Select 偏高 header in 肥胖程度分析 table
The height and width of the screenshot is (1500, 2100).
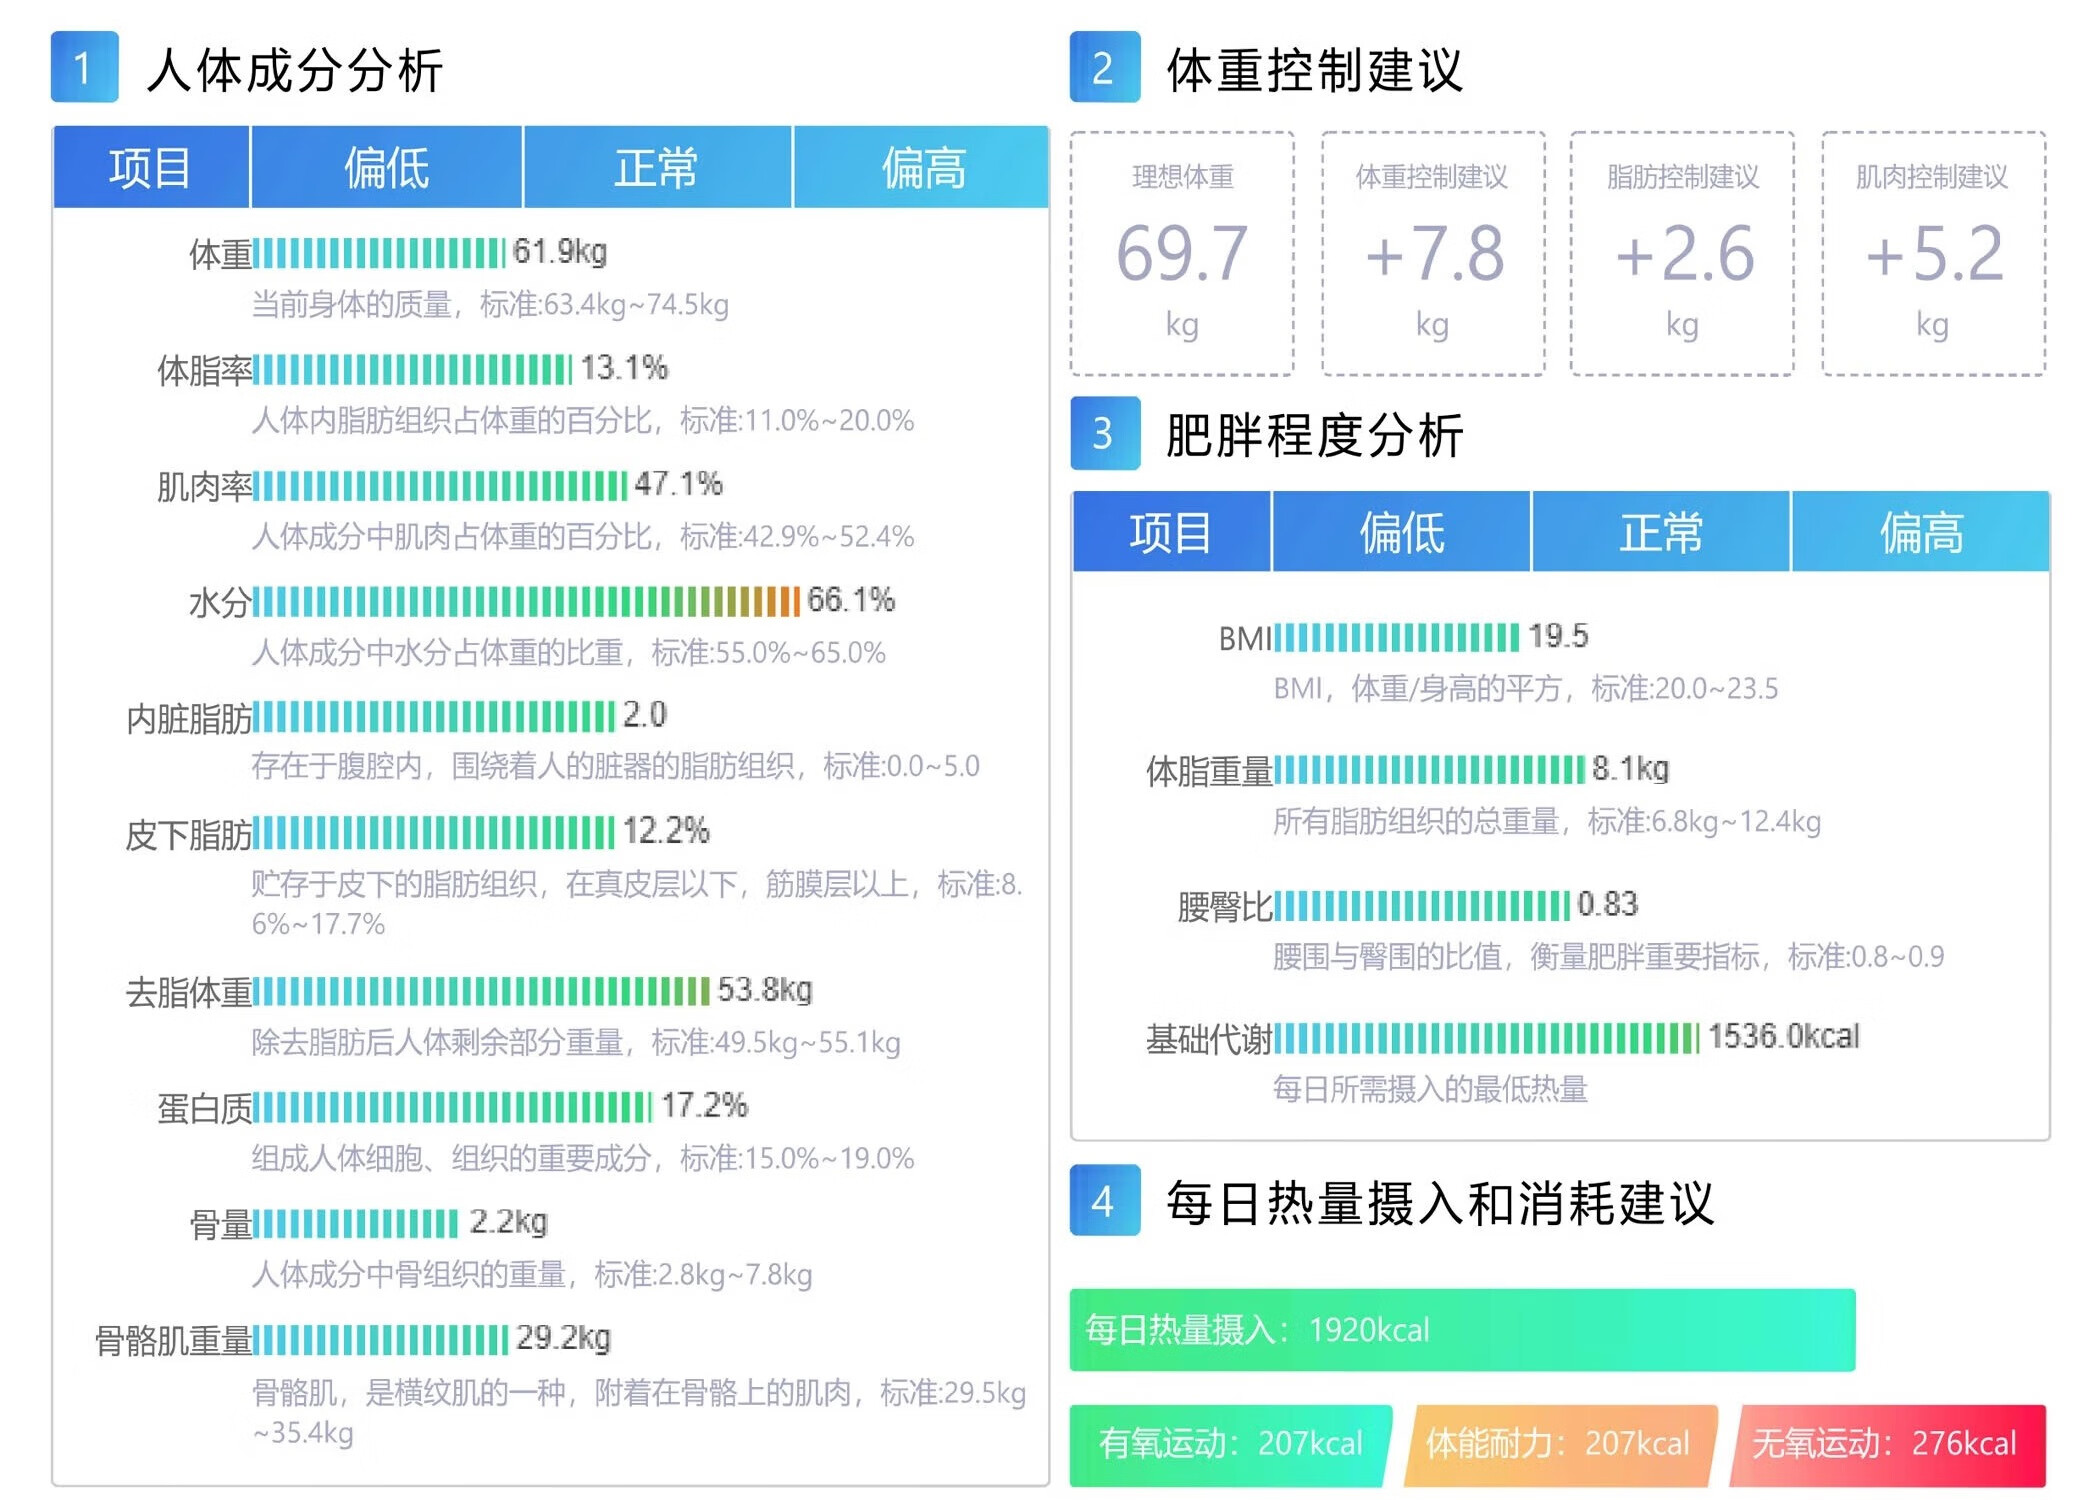[1920, 532]
